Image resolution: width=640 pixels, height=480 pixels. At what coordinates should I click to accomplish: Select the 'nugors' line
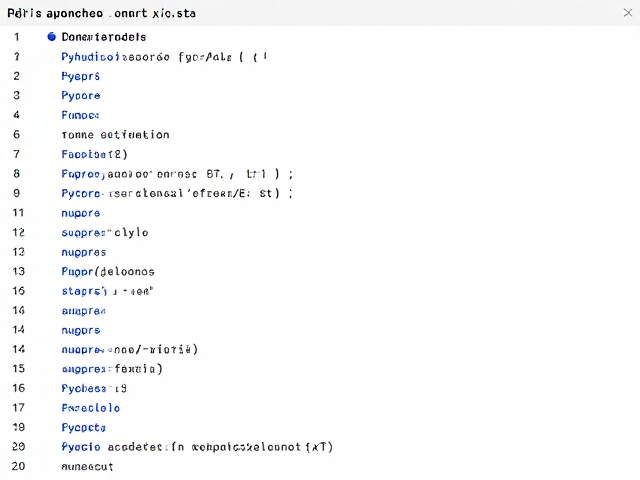tap(81, 330)
